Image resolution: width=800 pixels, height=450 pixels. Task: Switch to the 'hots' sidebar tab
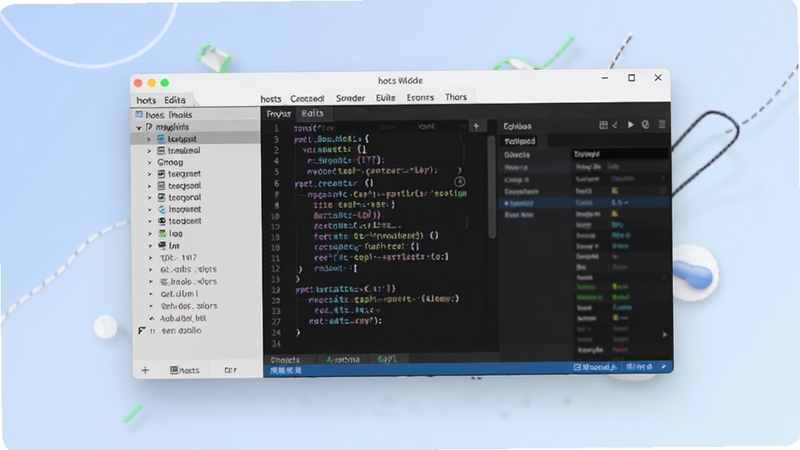point(146,101)
